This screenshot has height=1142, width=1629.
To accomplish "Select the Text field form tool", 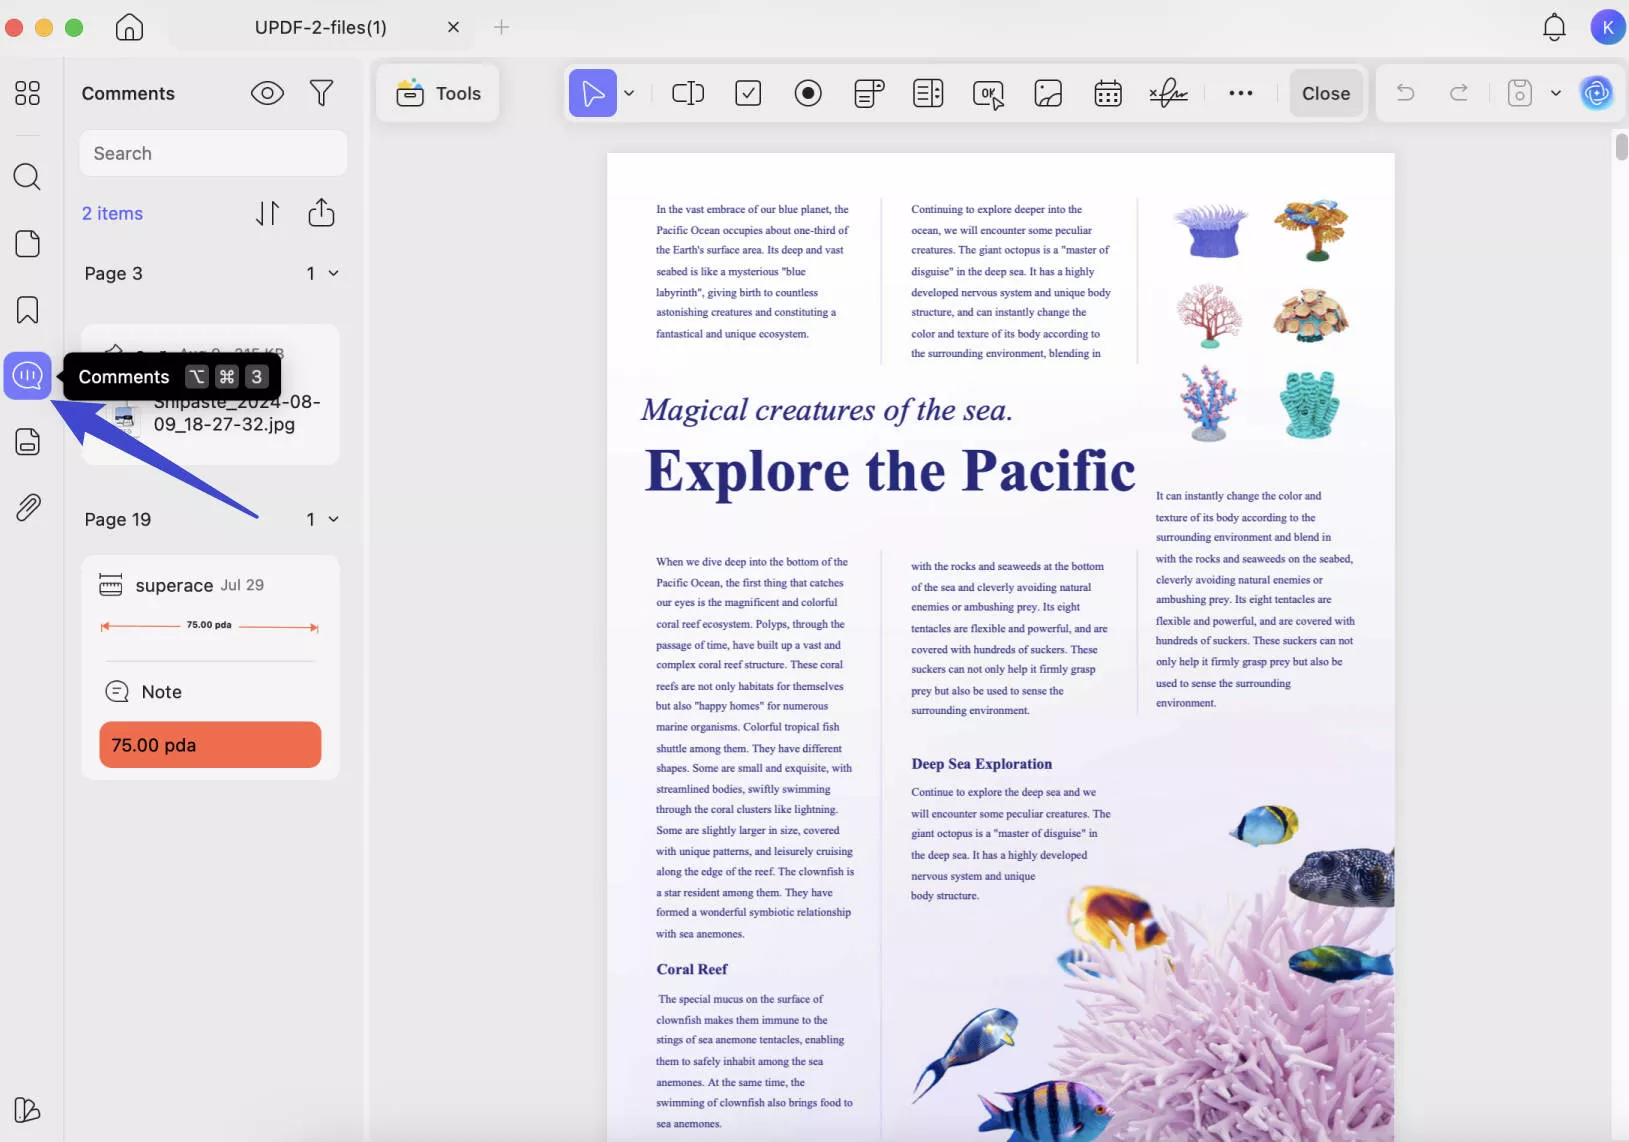I will 688,93.
